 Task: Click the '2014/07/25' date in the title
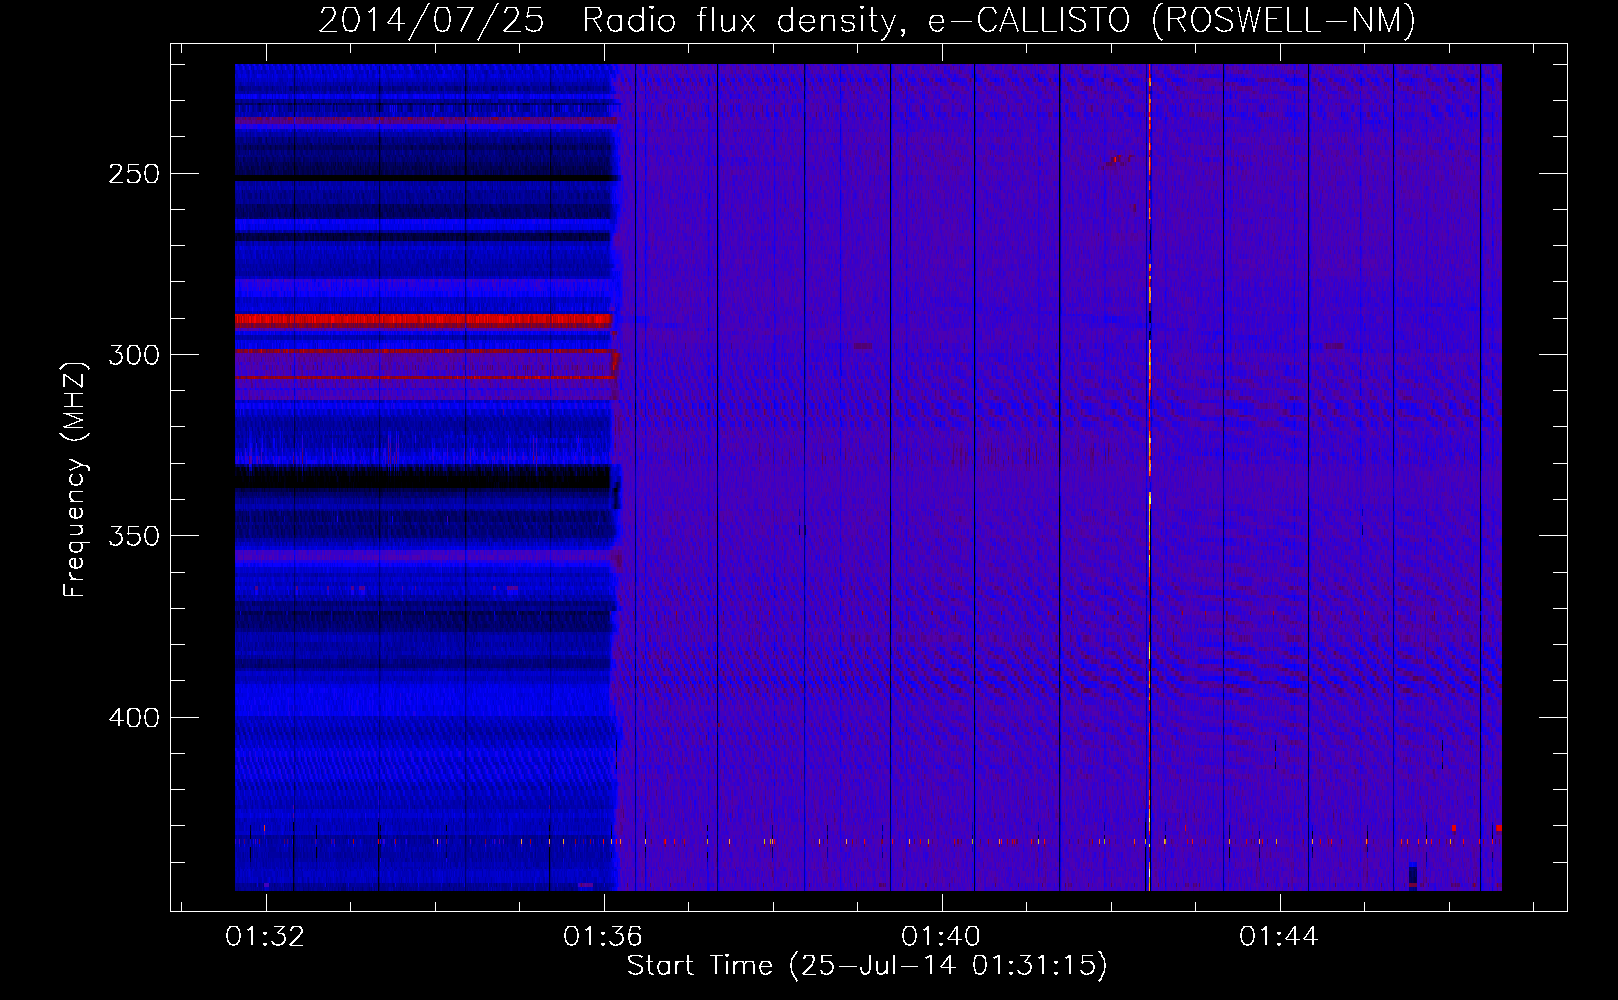point(431,20)
